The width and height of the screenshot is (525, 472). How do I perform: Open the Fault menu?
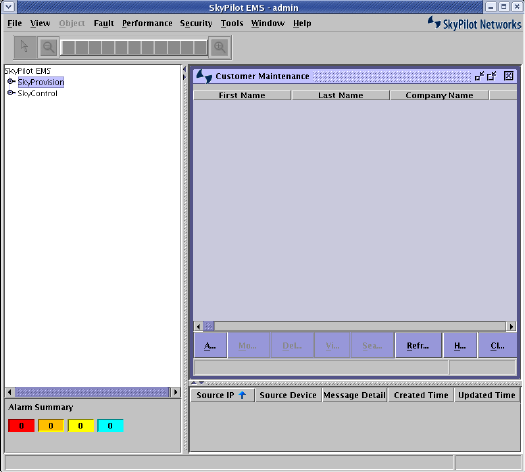point(104,23)
